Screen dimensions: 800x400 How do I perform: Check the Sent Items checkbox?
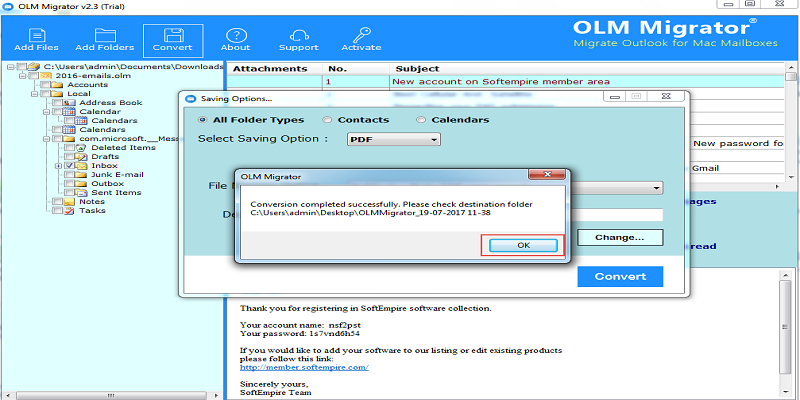69,193
